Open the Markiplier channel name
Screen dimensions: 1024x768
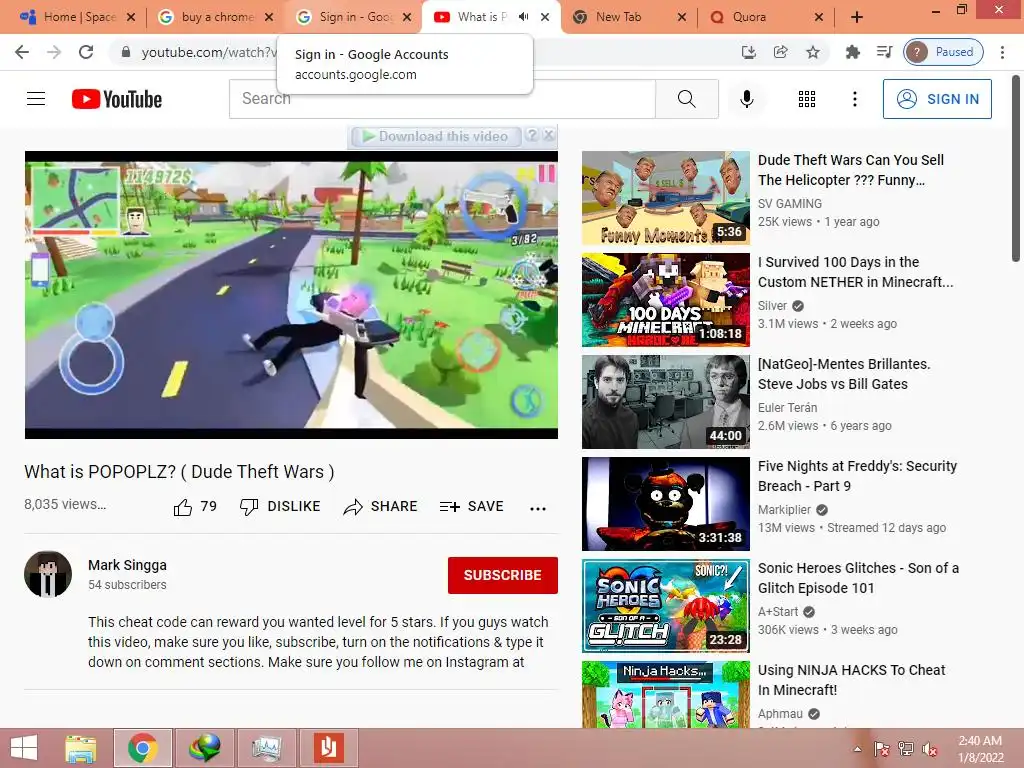[784, 509]
